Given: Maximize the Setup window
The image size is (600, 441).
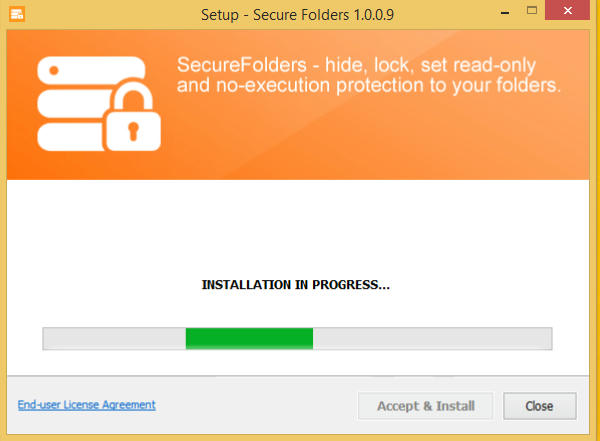Looking at the screenshot, I should coord(532,10).
